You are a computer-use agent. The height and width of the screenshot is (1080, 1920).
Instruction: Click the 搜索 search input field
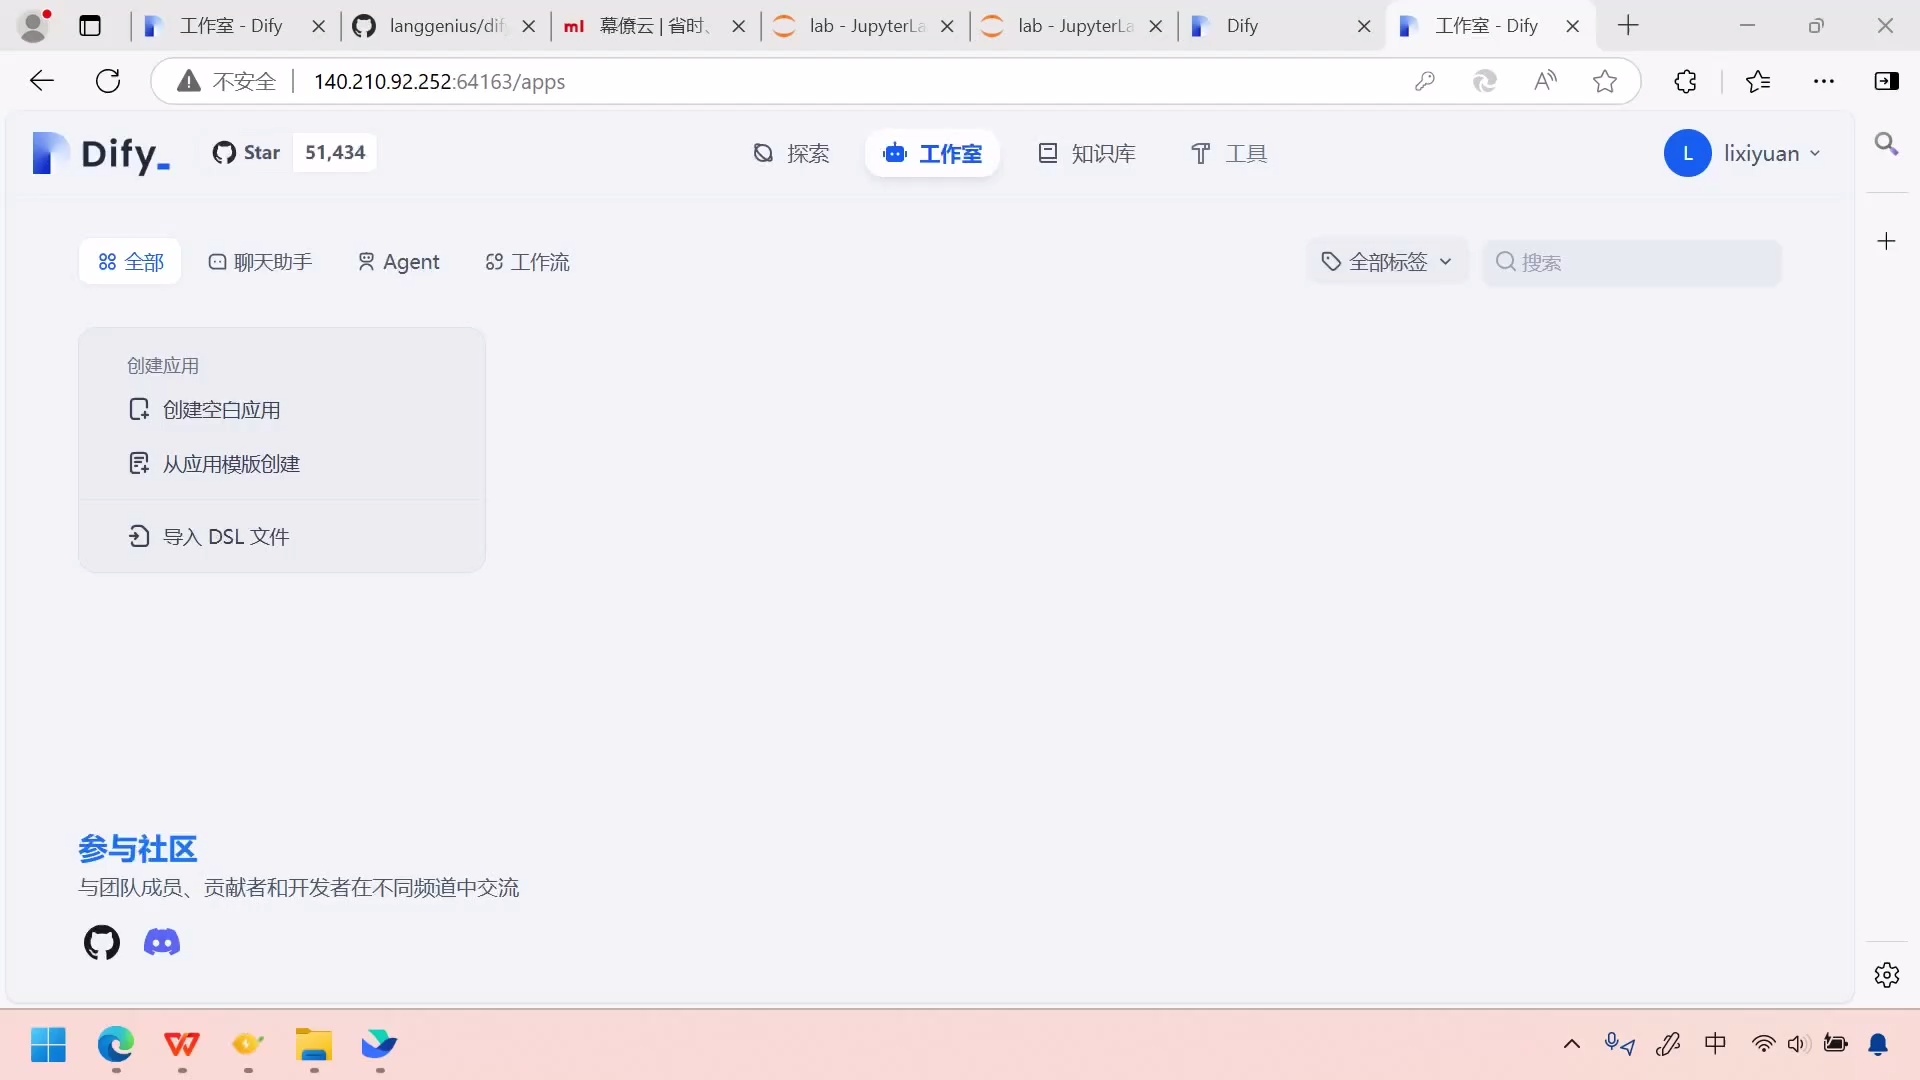1630,262
